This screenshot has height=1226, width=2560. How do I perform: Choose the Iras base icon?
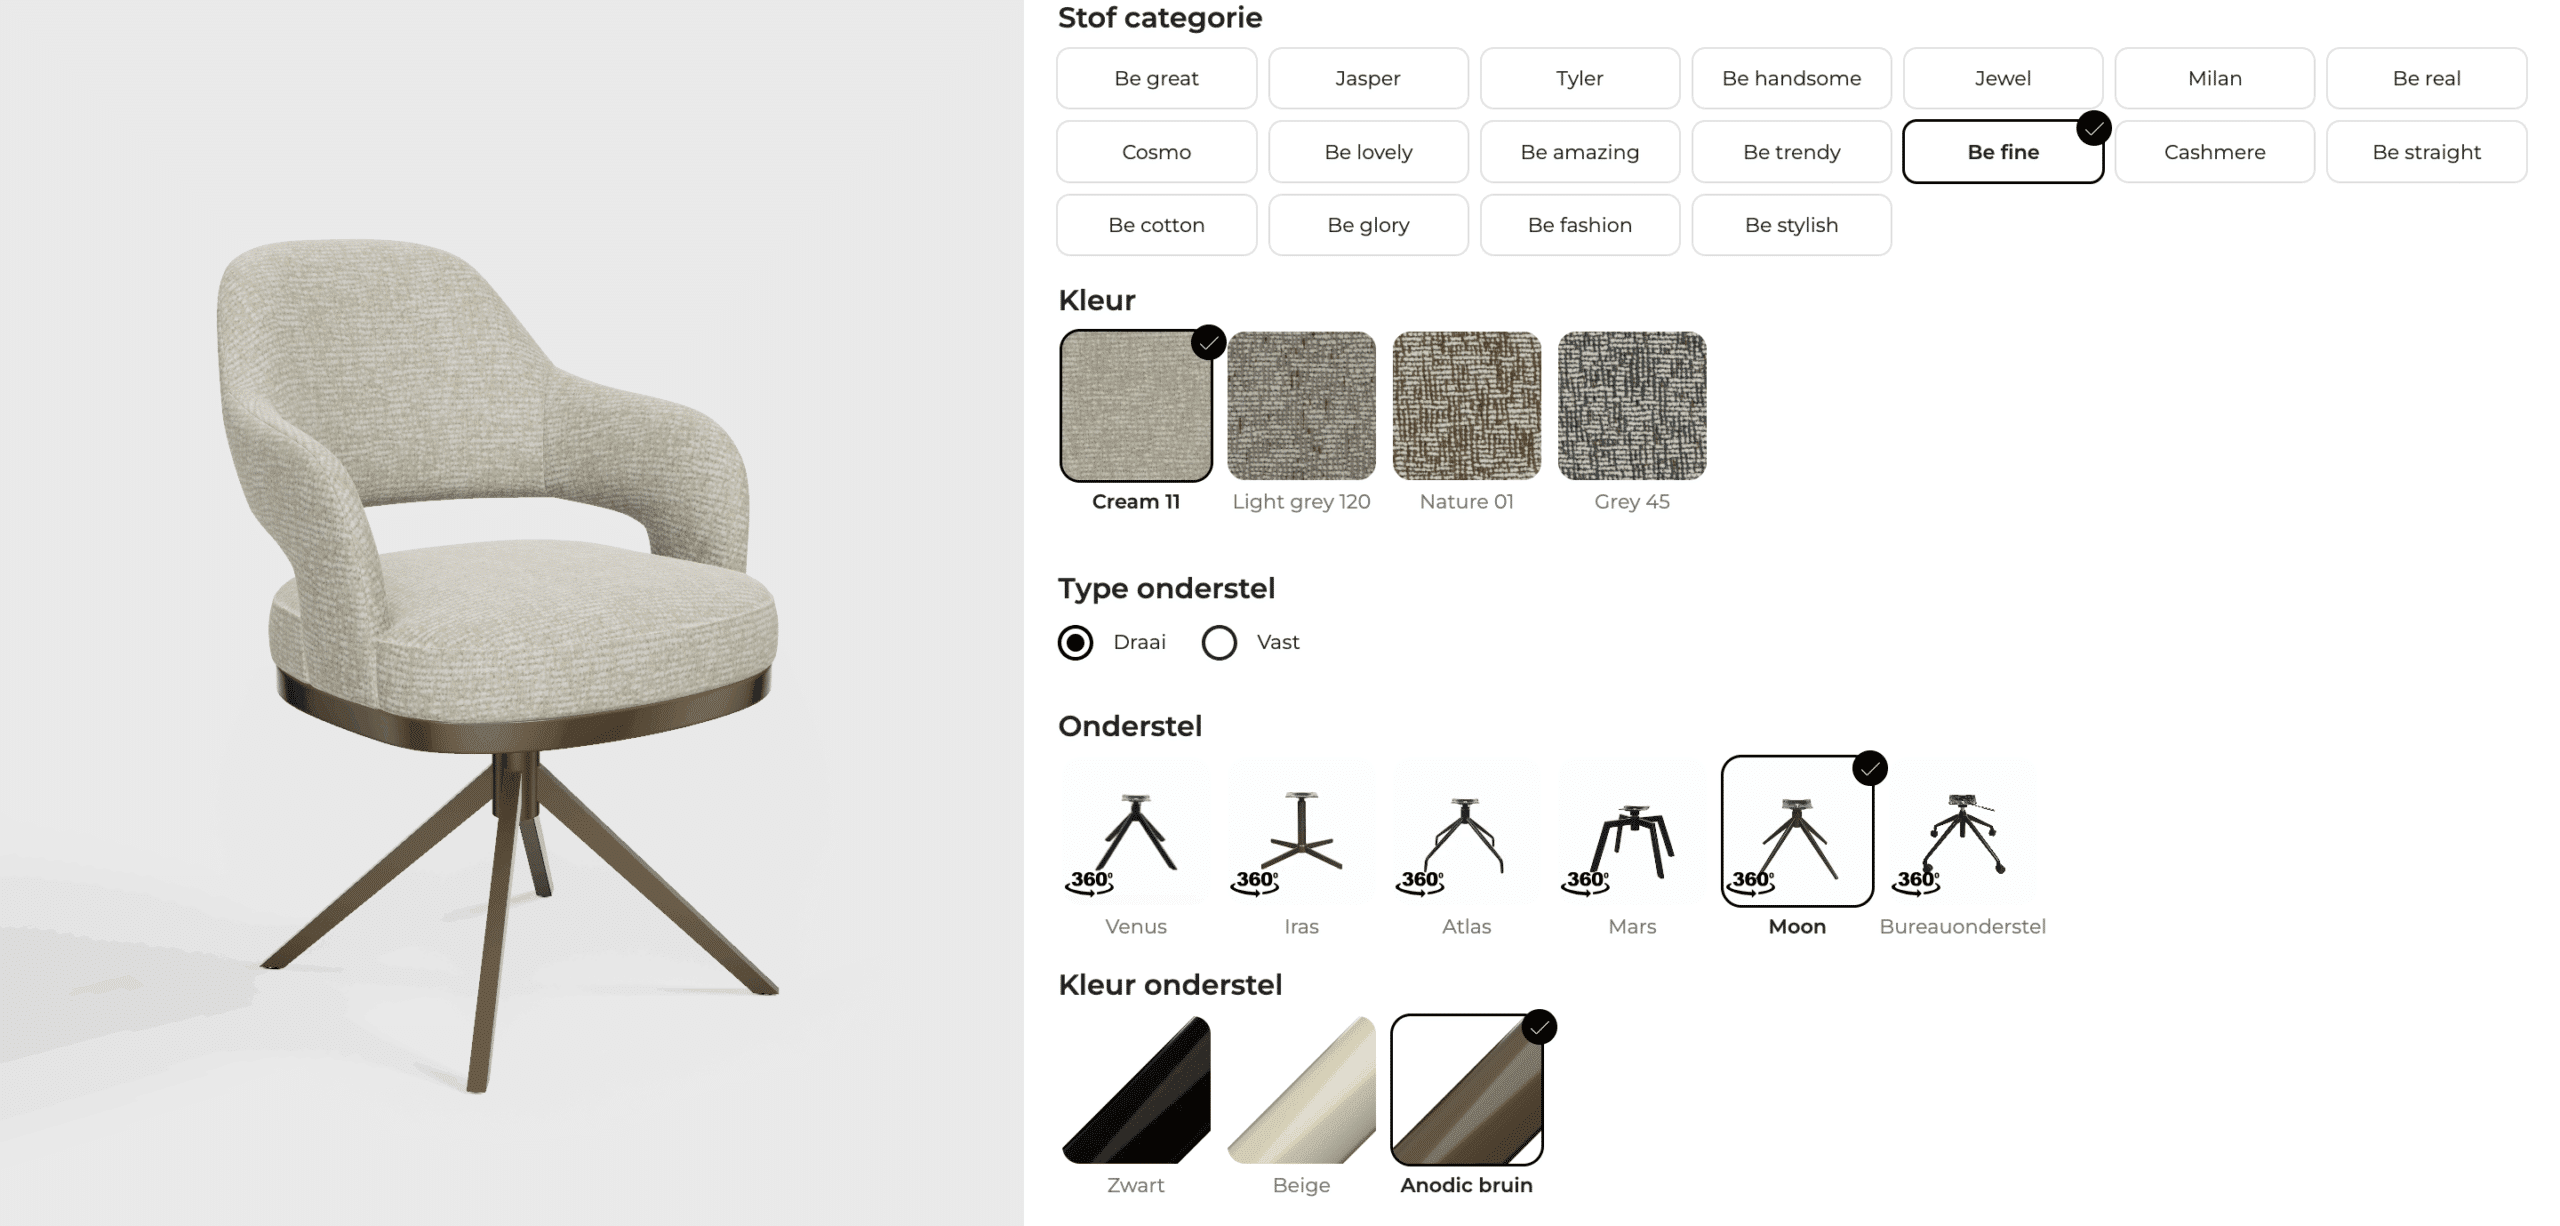click(x=1301, y=831)
